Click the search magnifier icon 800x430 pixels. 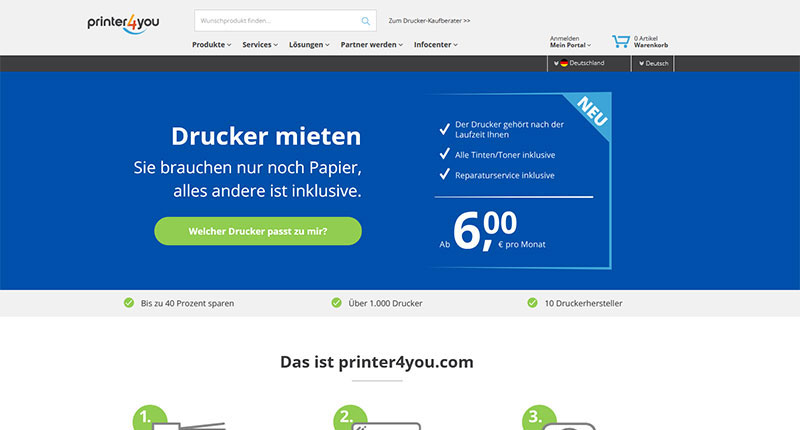[x=365, y=20]
